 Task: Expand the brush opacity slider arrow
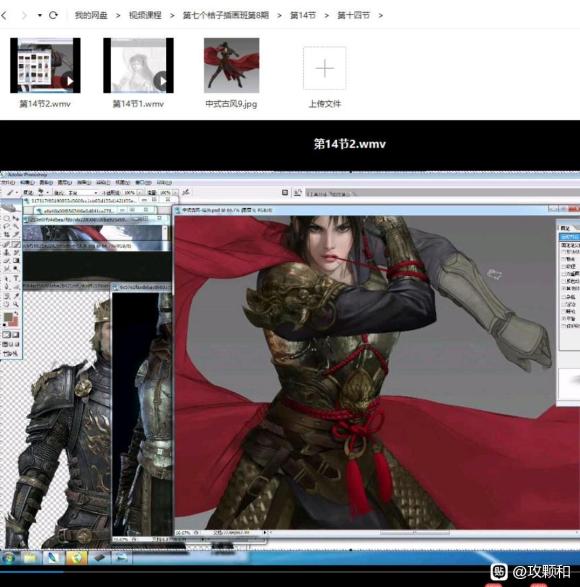point(139,193)
